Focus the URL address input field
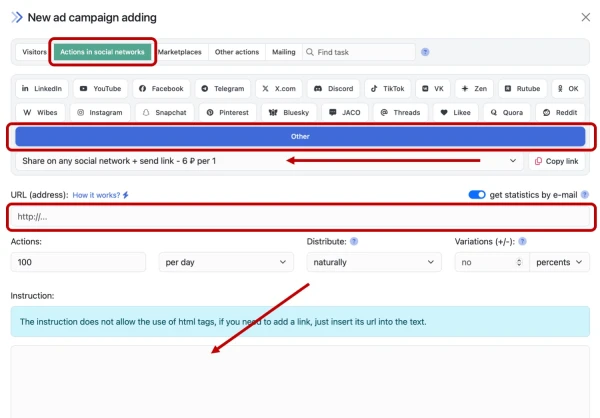 pos(300,217)
